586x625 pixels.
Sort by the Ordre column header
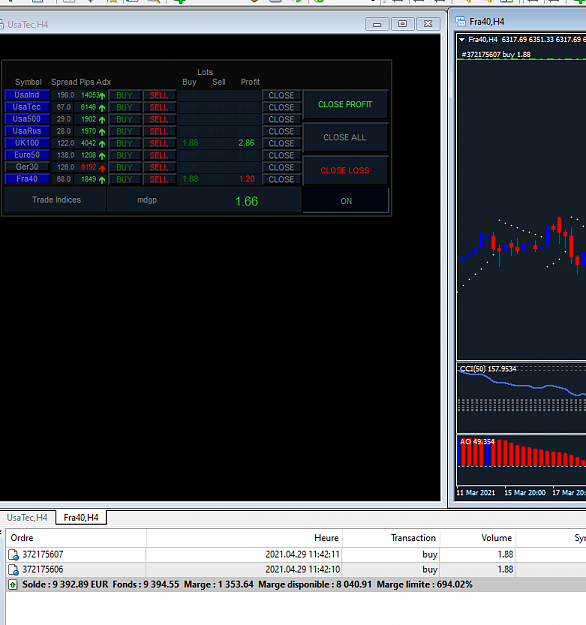(76, 538)
